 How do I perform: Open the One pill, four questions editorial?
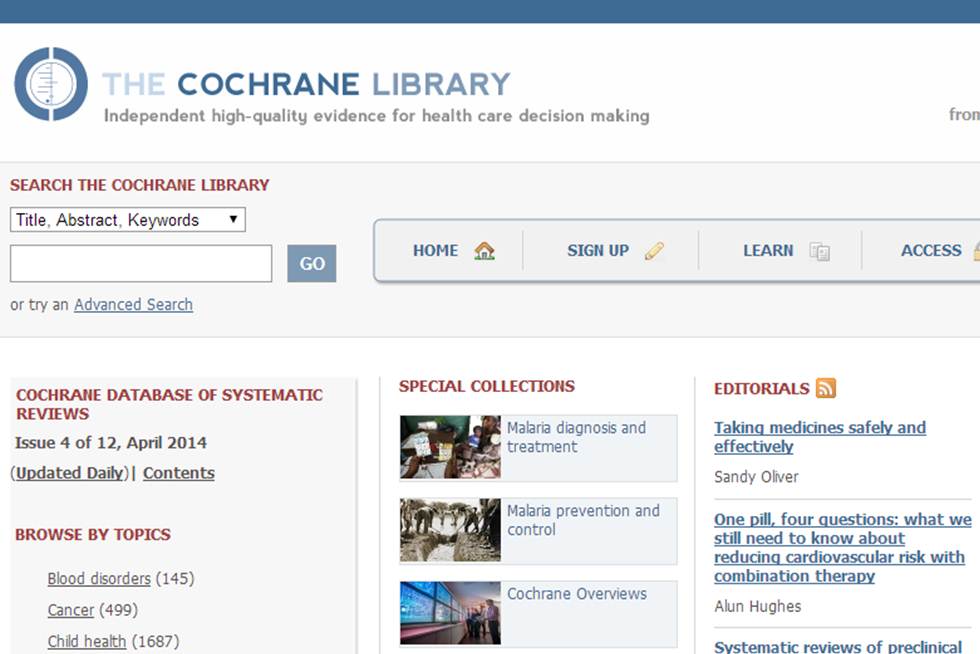[842, 548]
